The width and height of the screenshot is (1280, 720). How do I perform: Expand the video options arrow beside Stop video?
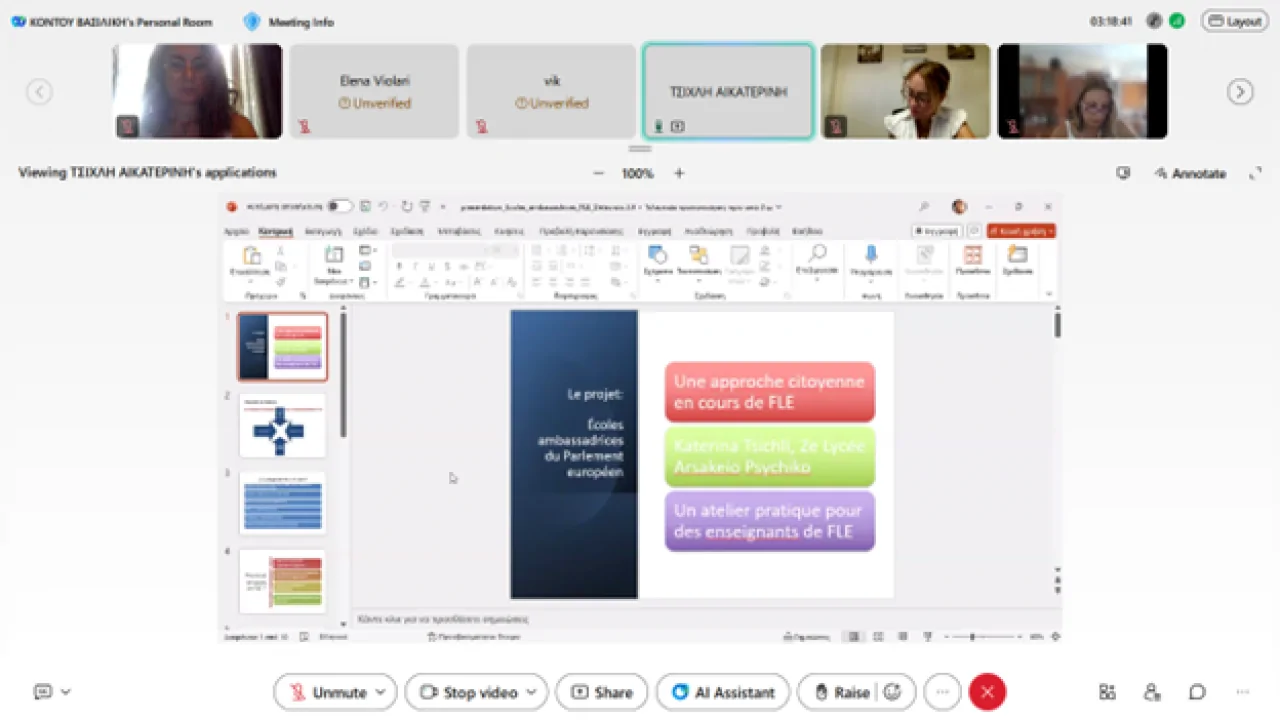(531, 692)
